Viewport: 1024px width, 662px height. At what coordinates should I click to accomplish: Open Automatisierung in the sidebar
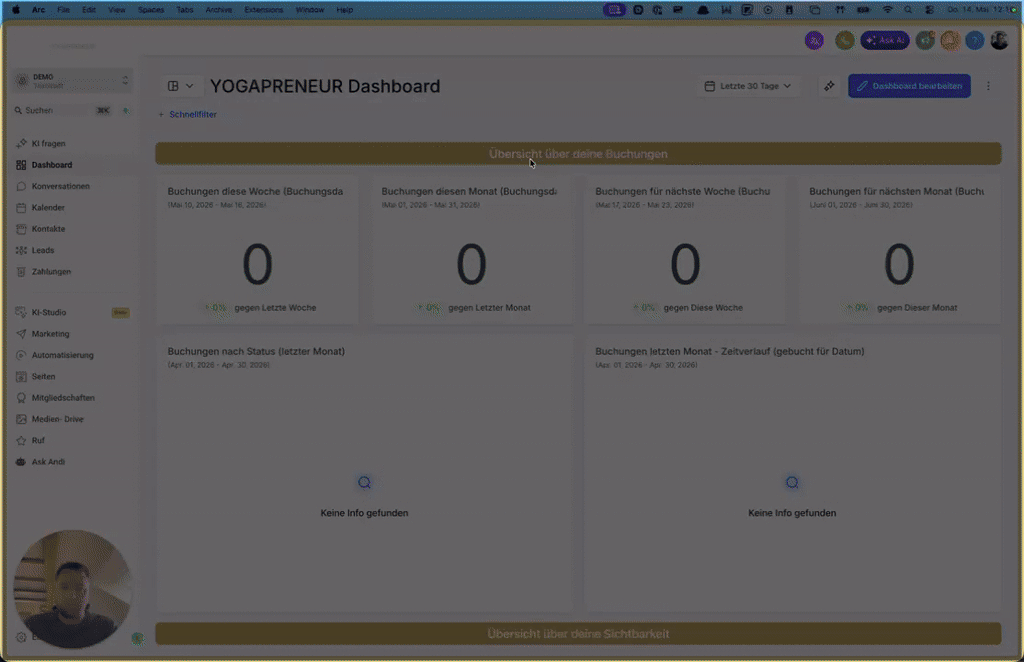tap(62, 355)
